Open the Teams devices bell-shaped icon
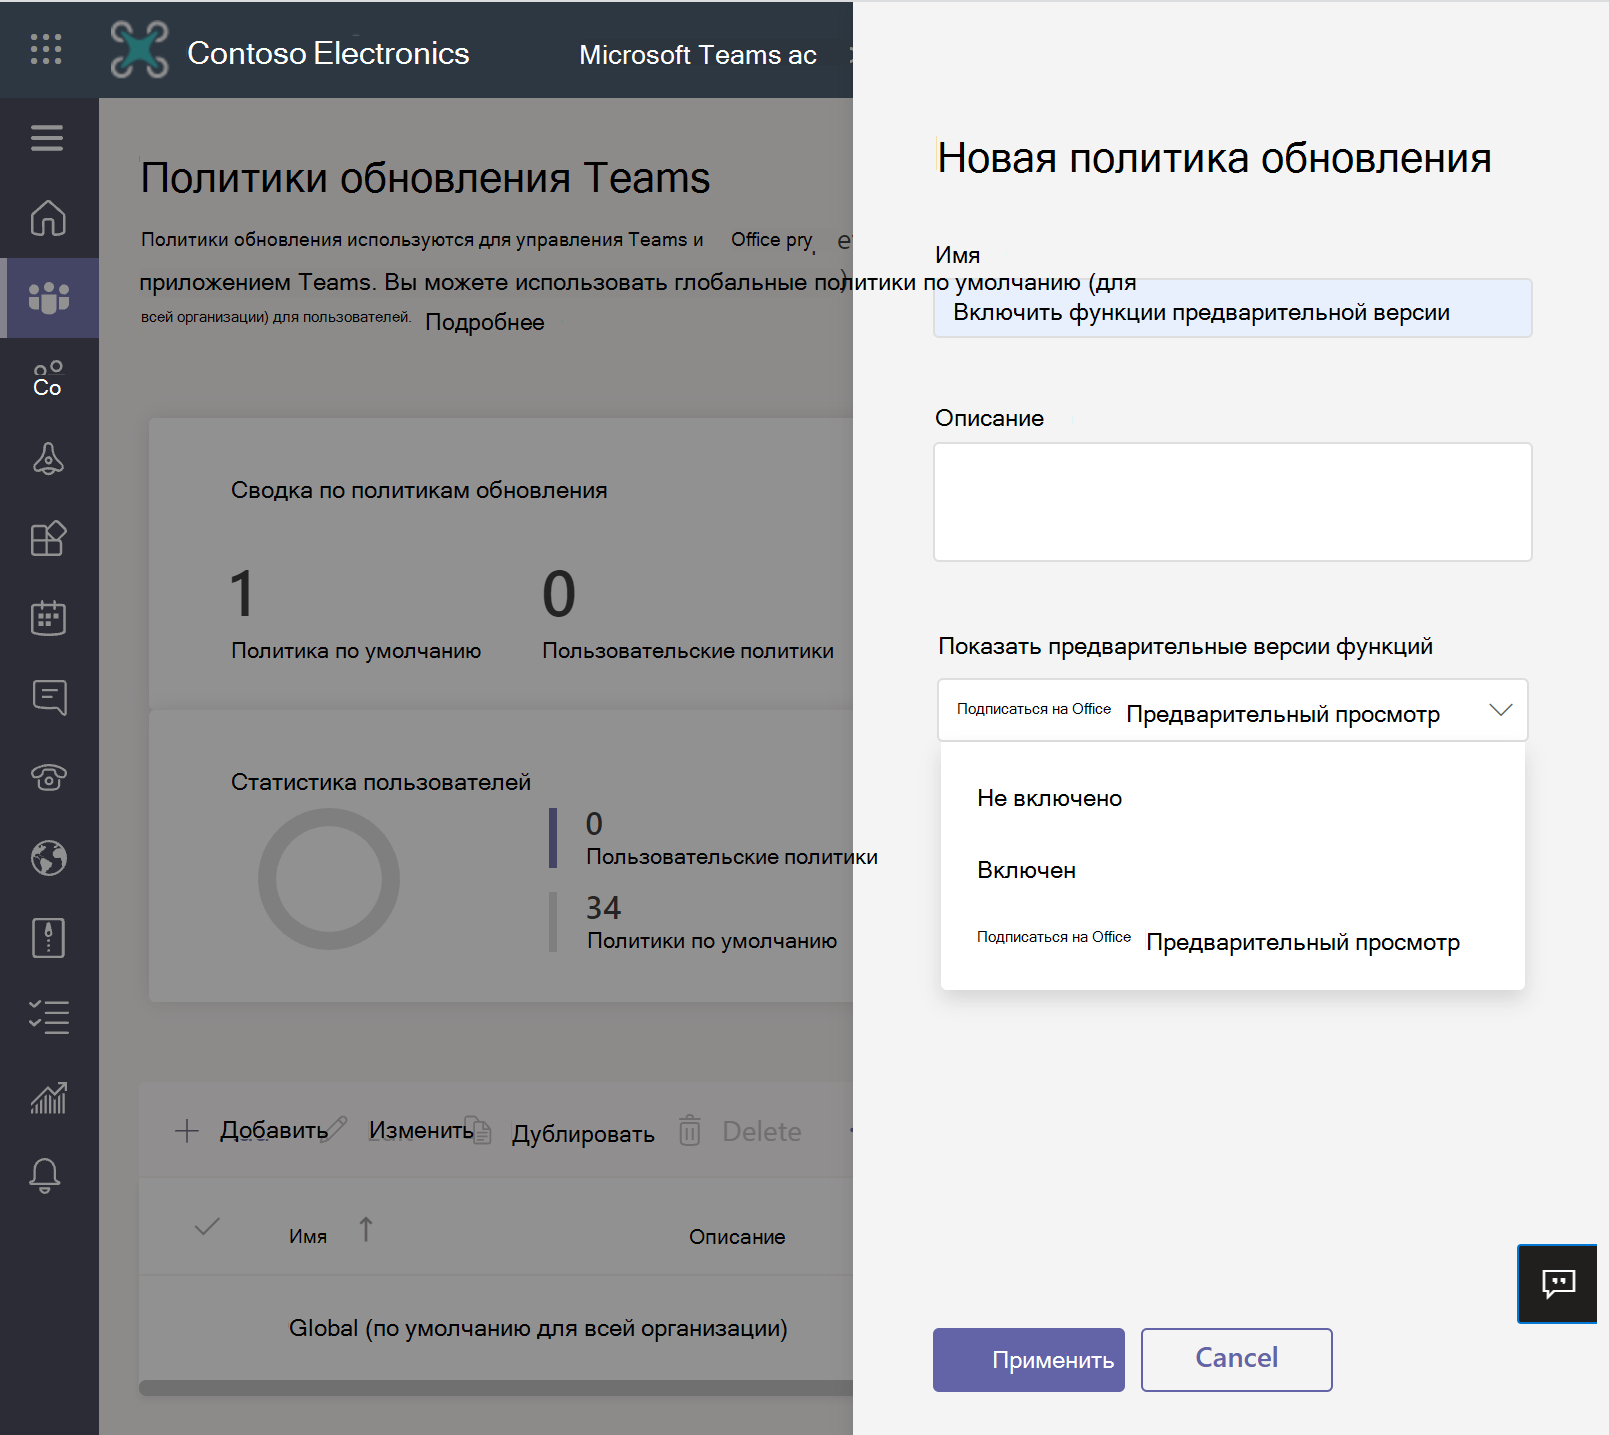1609x1435 pixels. pyautogui.click(x=48, y=458)
